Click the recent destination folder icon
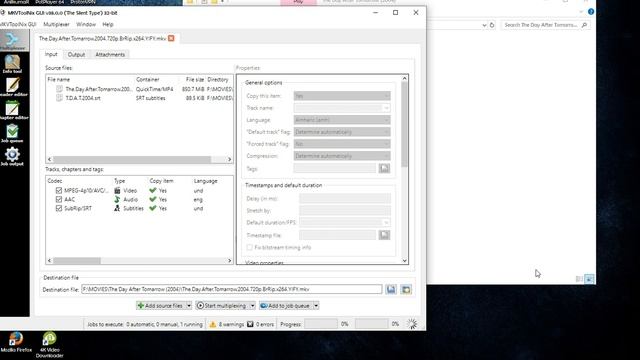 [406, 289]
